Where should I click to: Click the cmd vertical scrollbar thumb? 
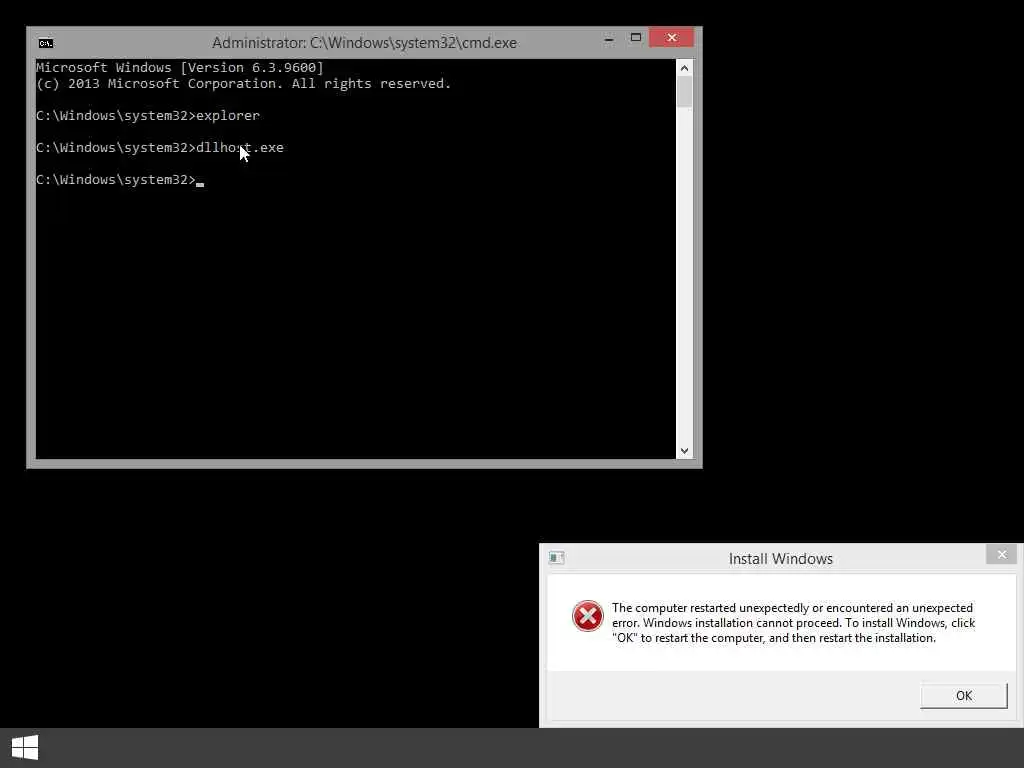[684, 92]
